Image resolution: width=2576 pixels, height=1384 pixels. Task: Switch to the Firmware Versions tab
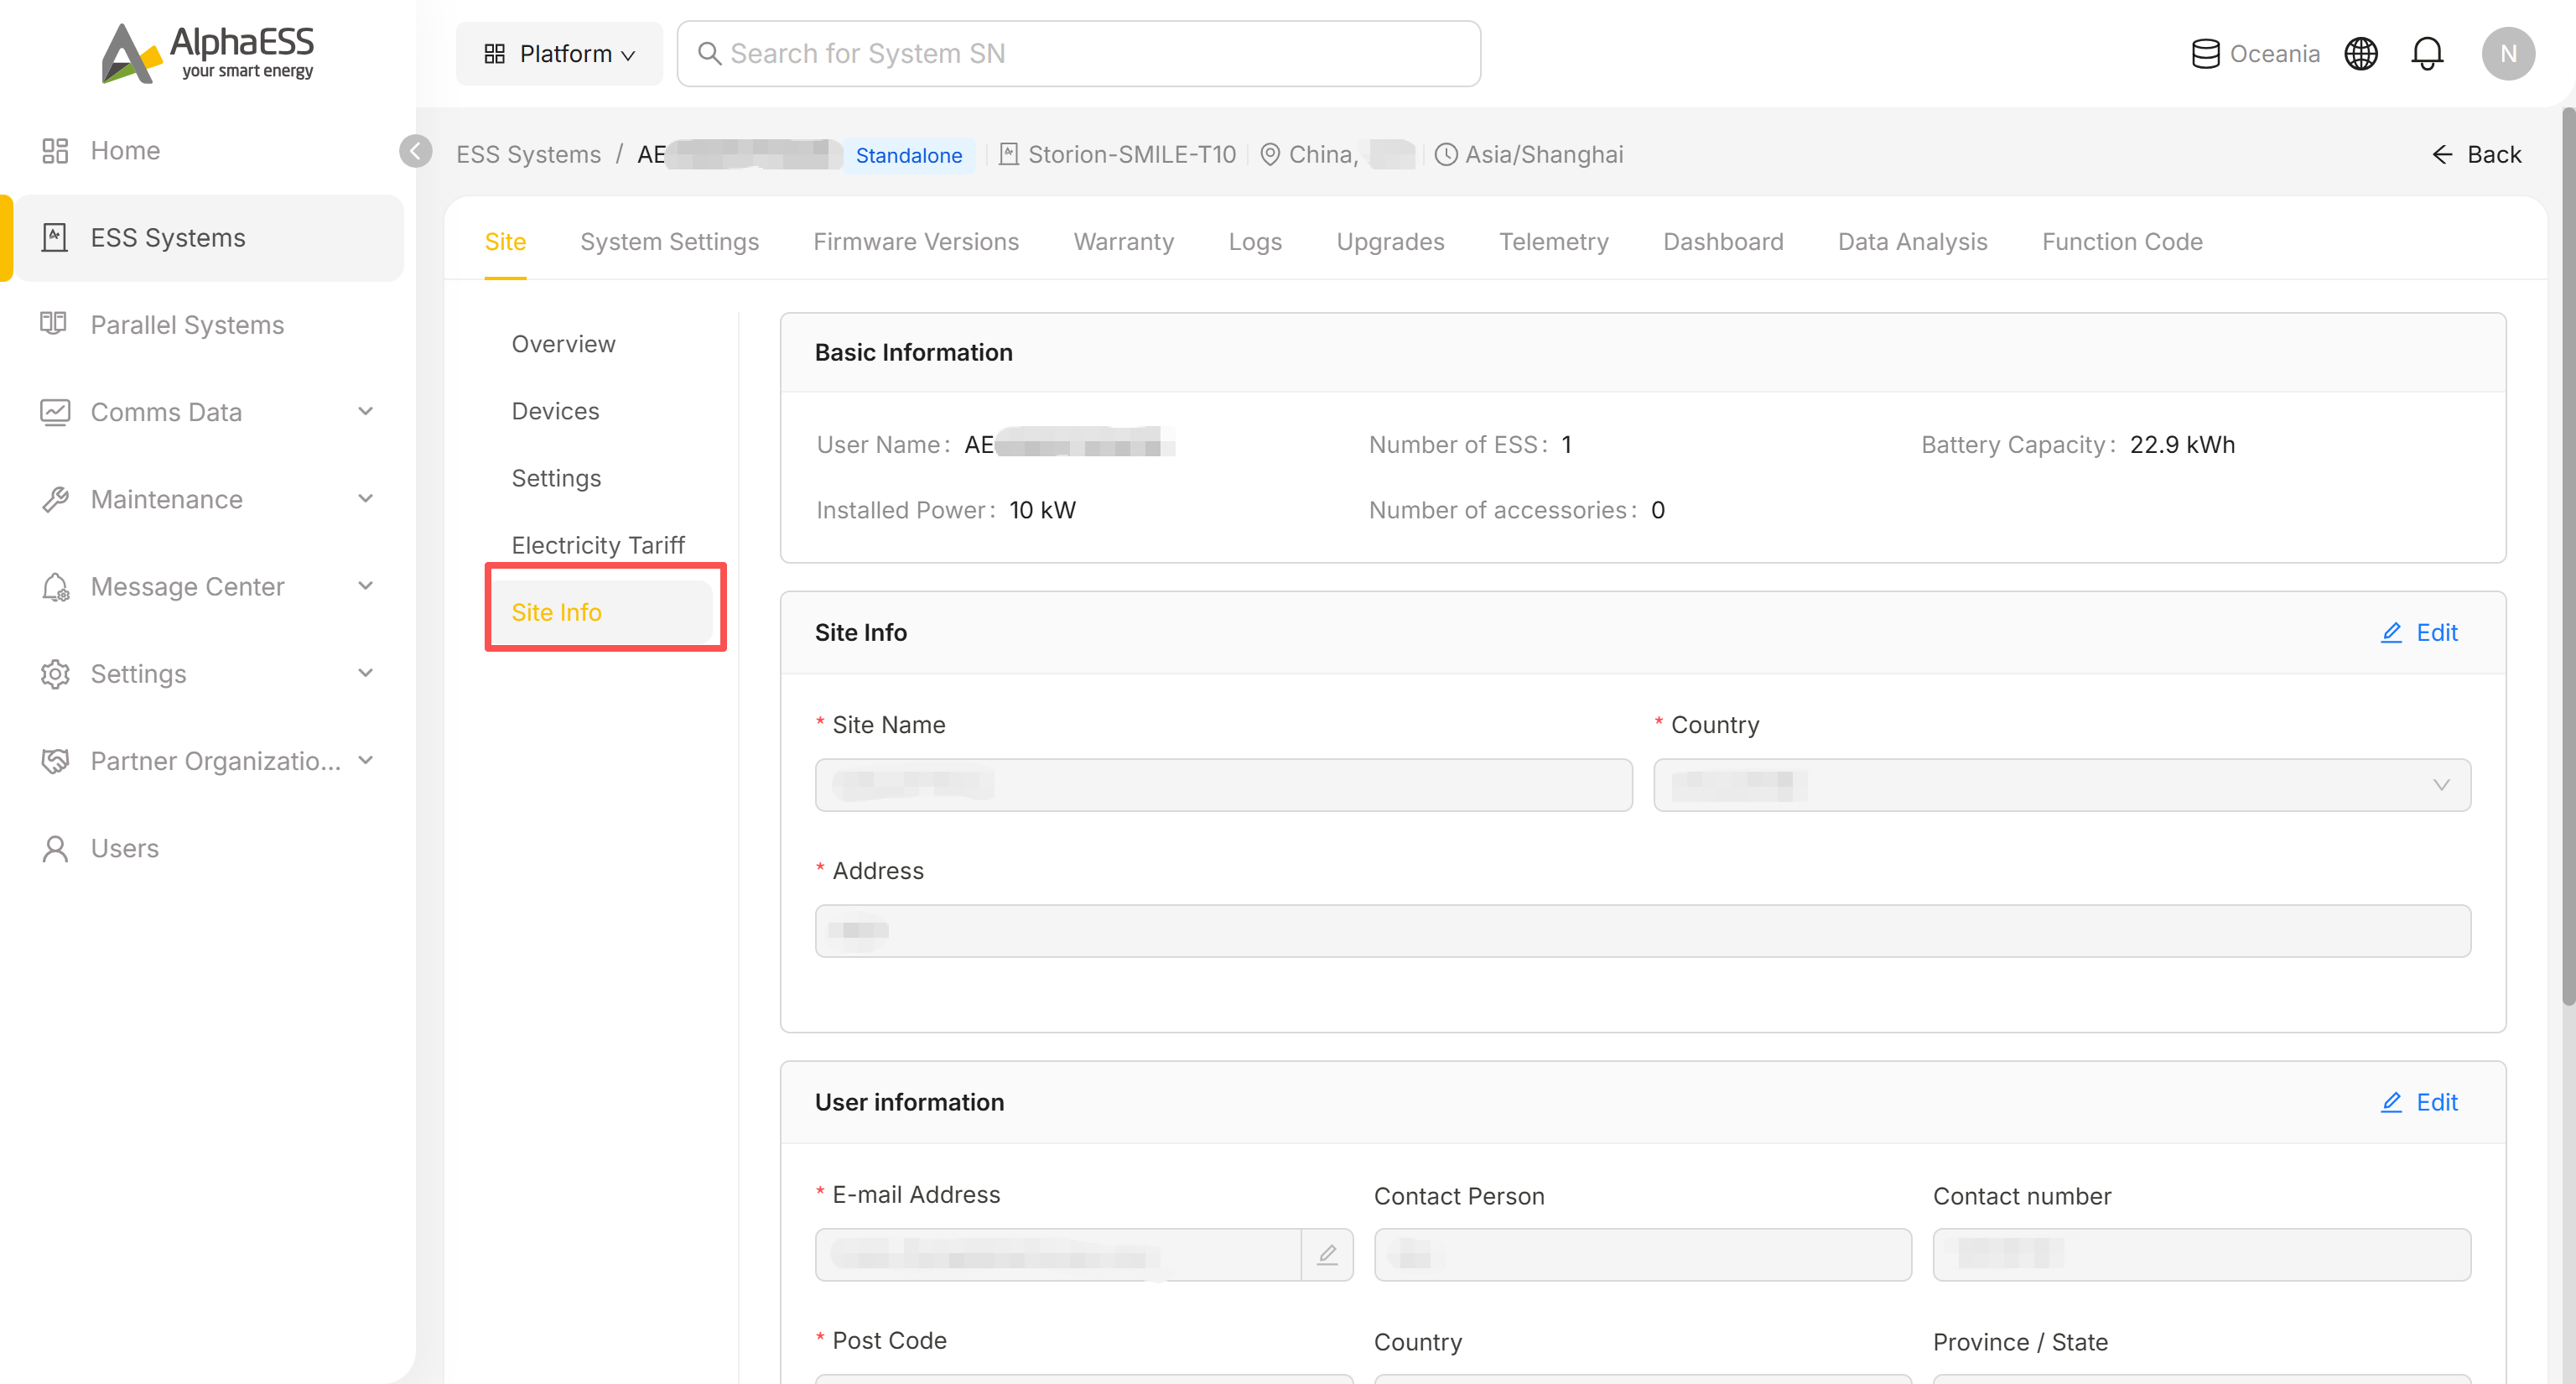coord(916,242)
